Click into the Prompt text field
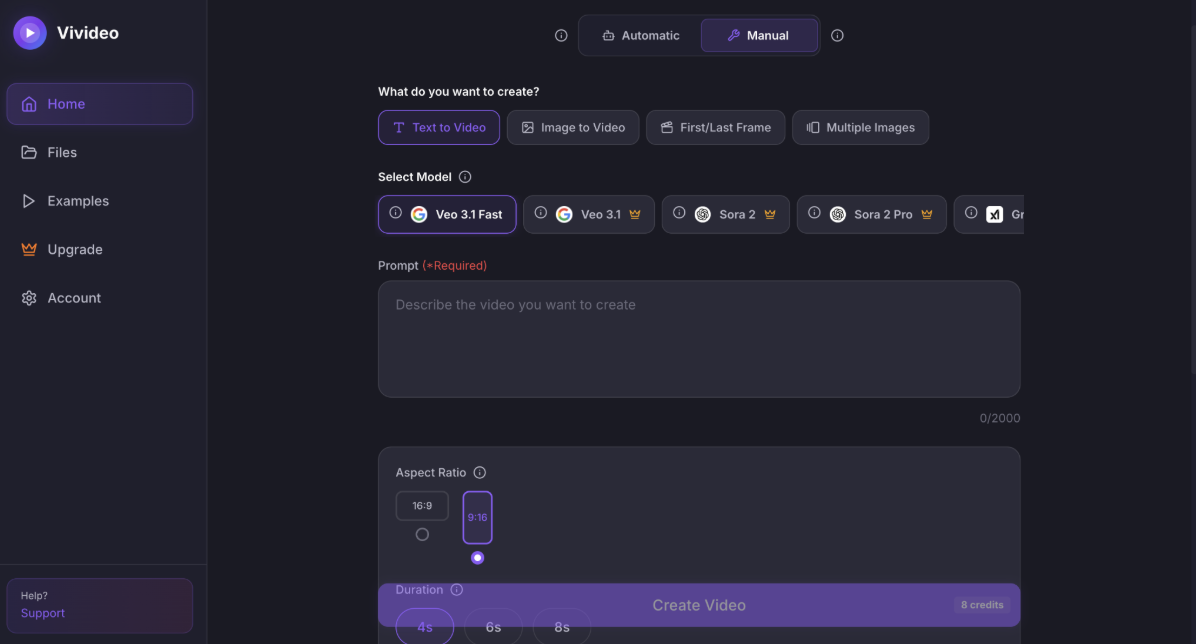1196x644 pixels. (x=698, y=339)
